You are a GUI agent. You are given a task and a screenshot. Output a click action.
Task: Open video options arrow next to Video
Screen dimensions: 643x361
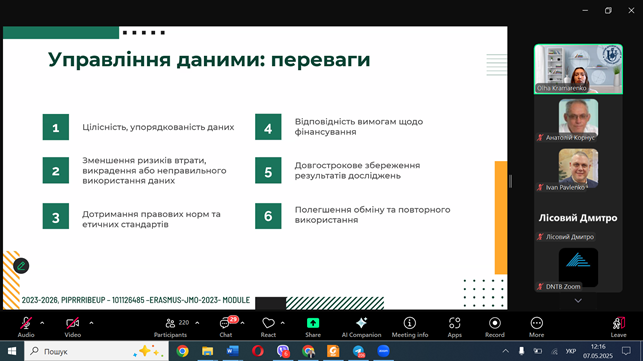[91, 323]
